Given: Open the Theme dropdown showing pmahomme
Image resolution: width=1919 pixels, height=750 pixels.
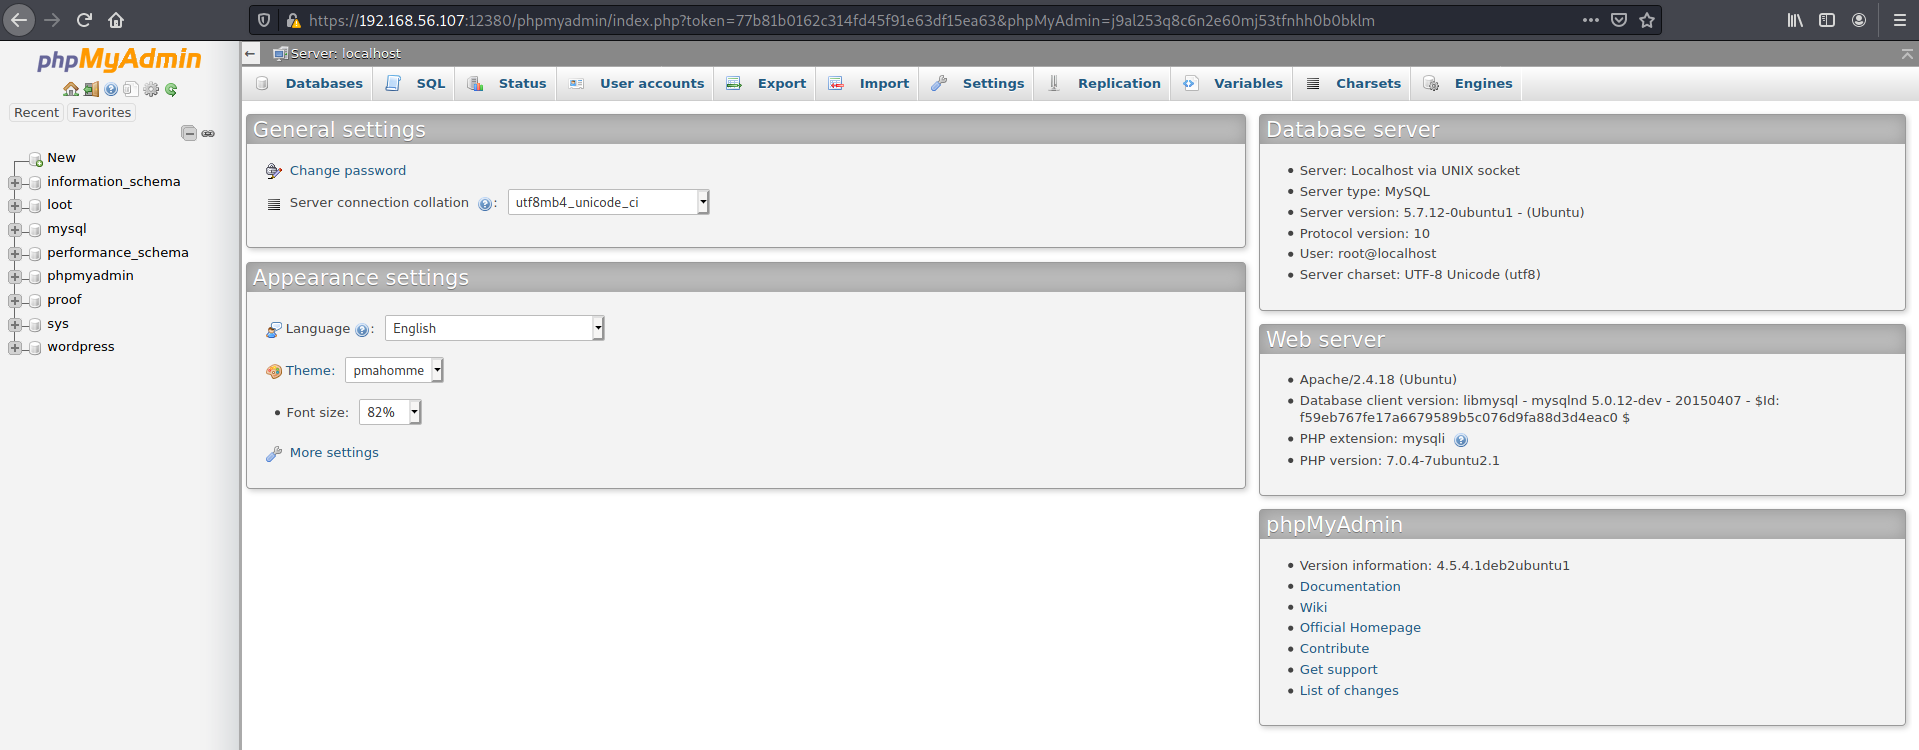Looking at the screenshot, I should 394,370.
